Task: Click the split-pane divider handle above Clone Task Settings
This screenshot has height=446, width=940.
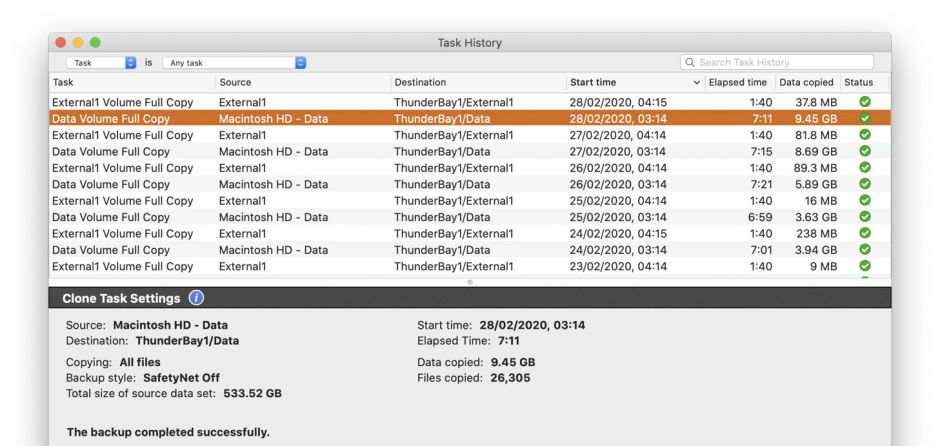Action: pyautogui.click(x=470, y=282)
